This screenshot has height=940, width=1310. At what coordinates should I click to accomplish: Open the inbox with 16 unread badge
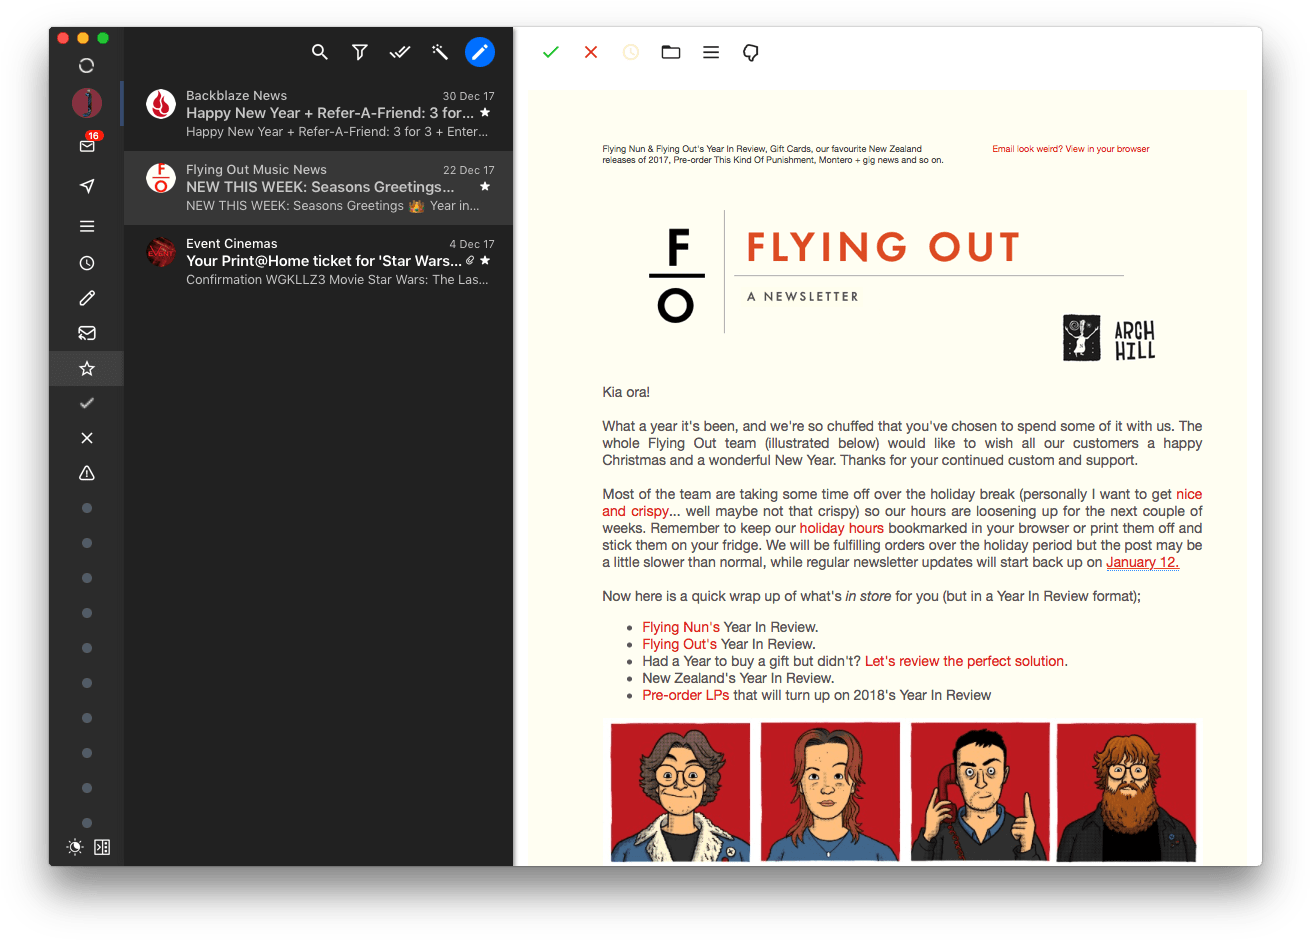coord(87,146)
